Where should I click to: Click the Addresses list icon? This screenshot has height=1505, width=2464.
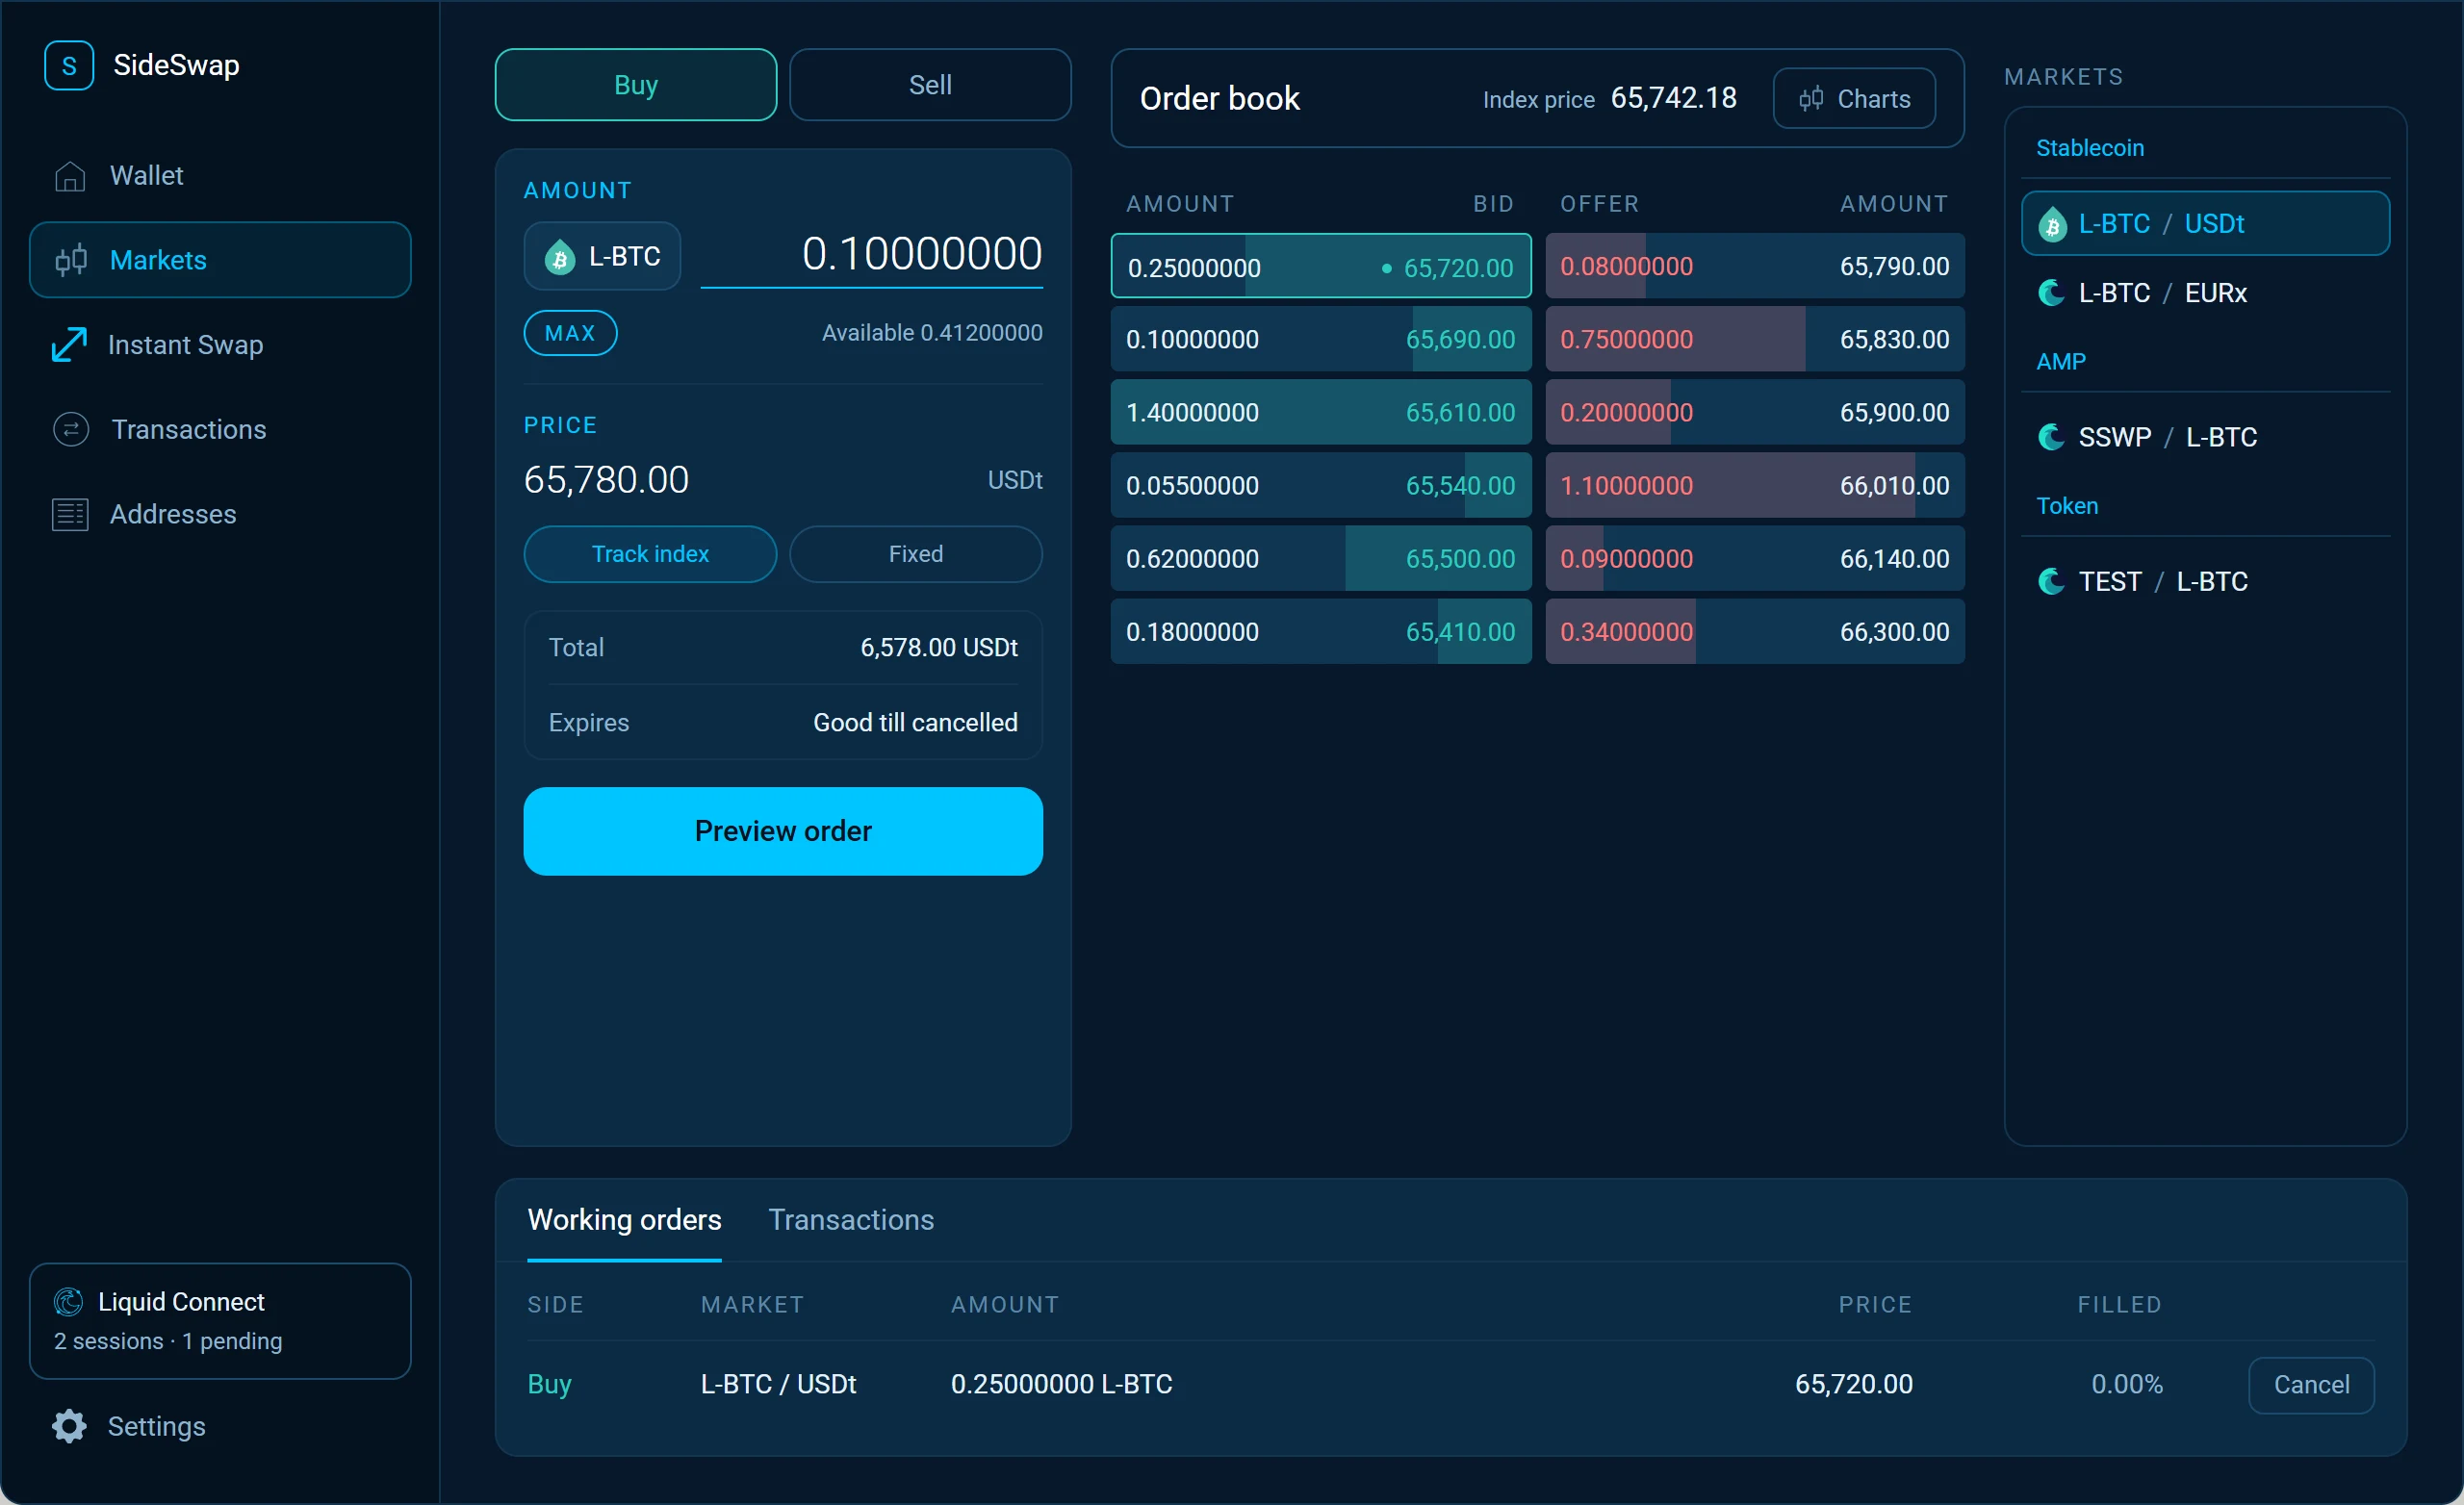[70, 514]
